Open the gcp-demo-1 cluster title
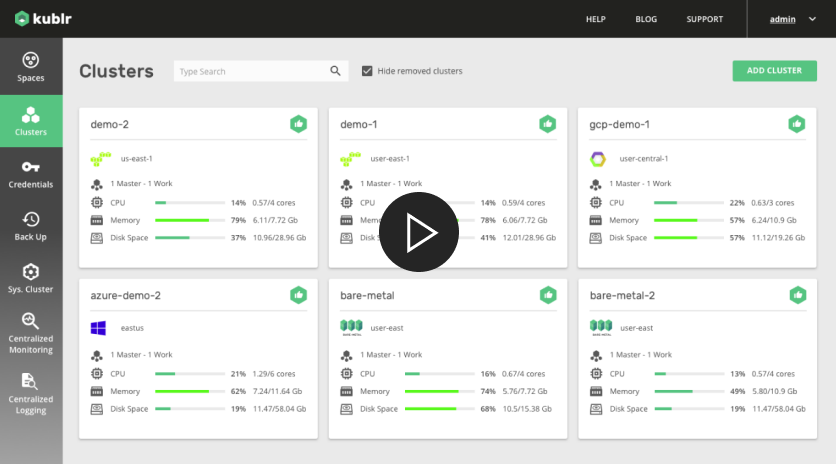 (619, 124)
